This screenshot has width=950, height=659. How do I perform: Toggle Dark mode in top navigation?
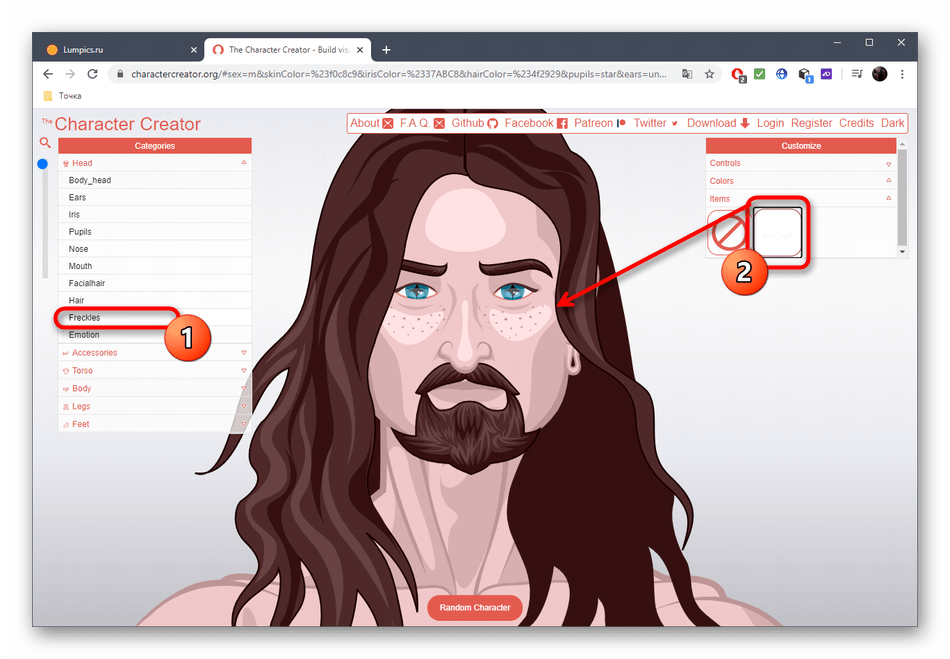click(x=892, y=123)
